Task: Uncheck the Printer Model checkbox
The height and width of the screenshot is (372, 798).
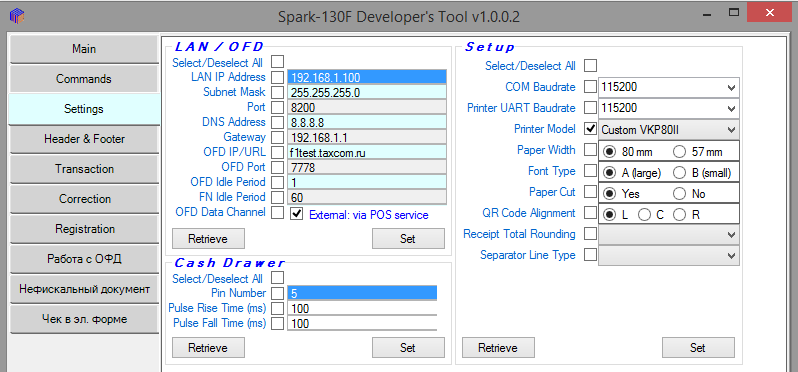Action: coord(590,129)
